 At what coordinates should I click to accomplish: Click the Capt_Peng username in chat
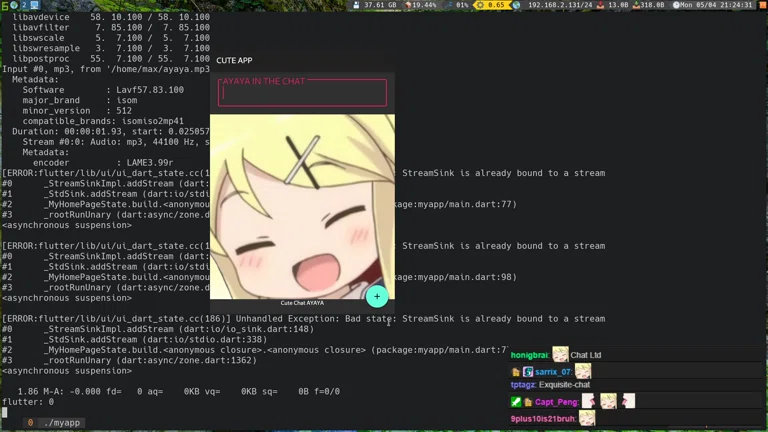(556, 402)
